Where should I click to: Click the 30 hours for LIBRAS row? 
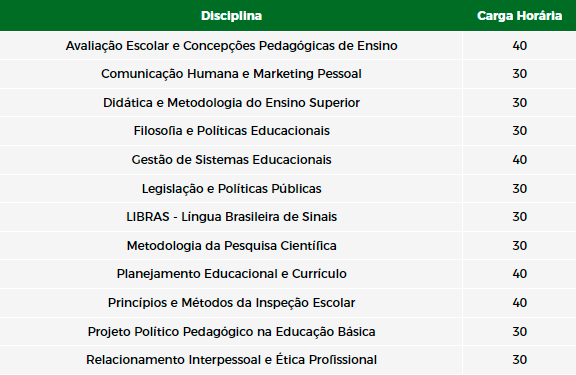[x=519, y=217]
